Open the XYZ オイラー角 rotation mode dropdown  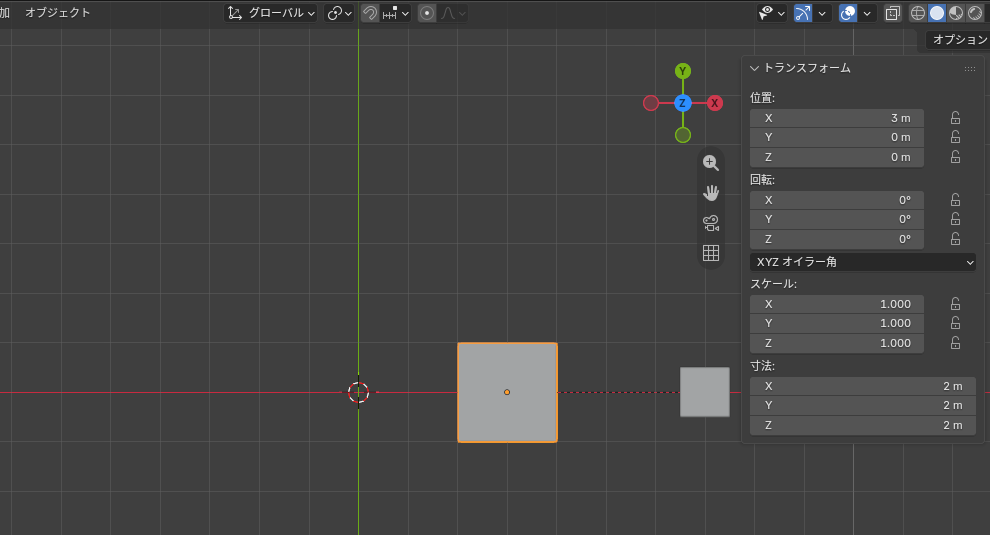[862, 262]
